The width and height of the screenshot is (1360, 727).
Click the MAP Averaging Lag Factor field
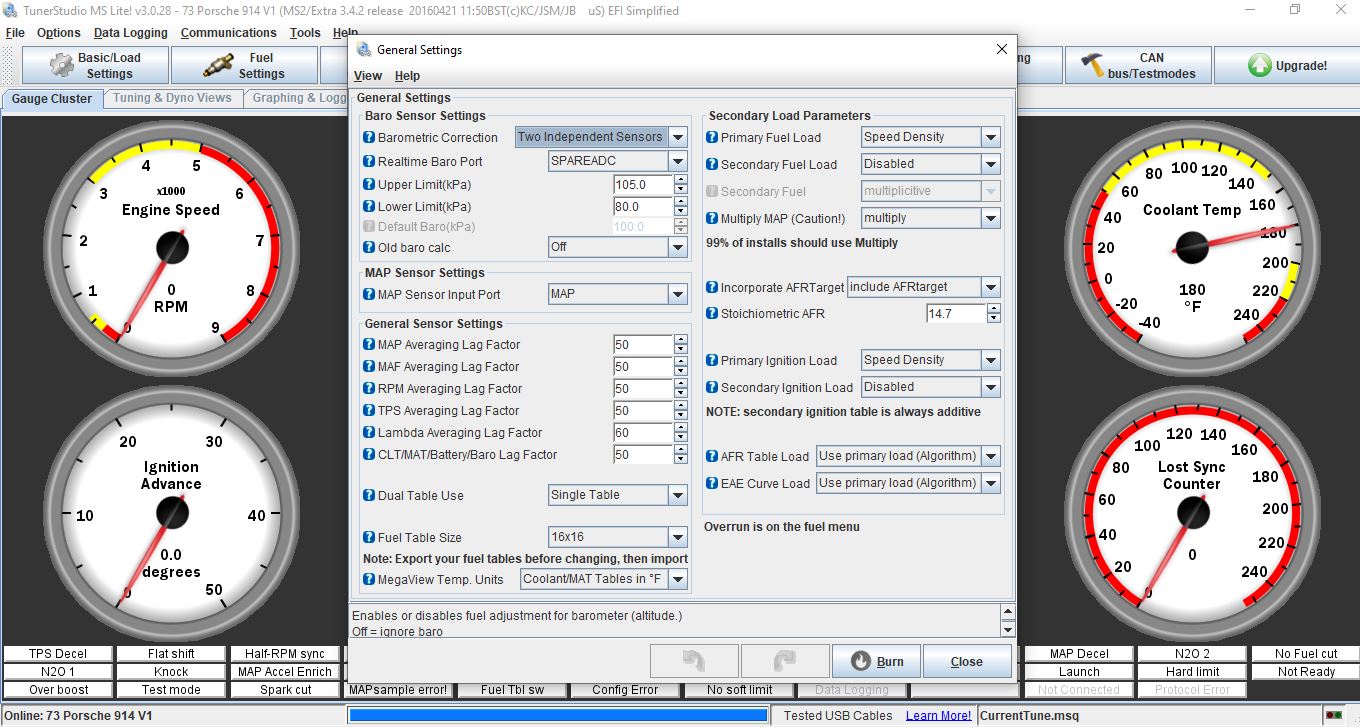(642, 345)
